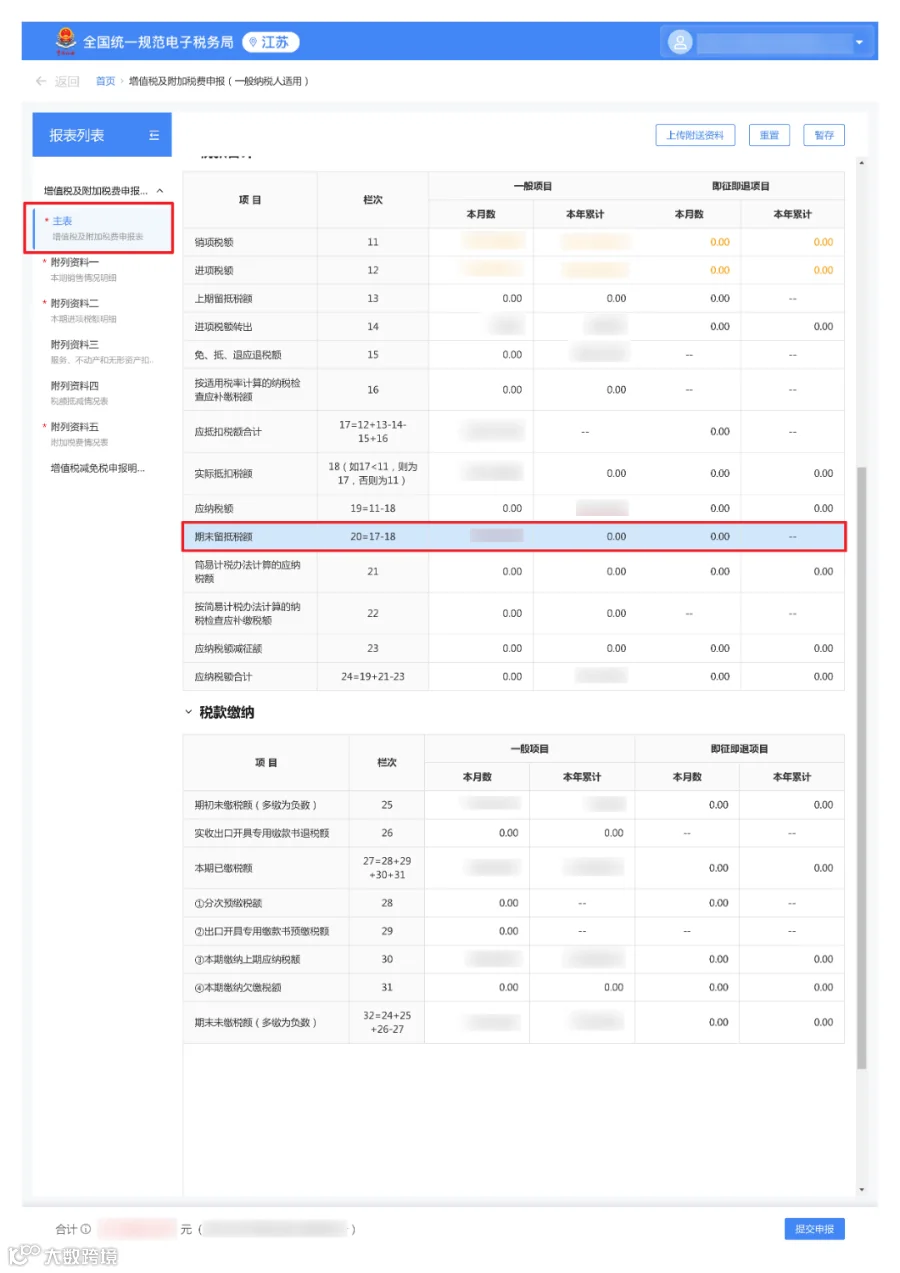Screen dimensions: 900x1273
Task: Click the 首页 breadcrumb link
Action: [x=105, y=81]
